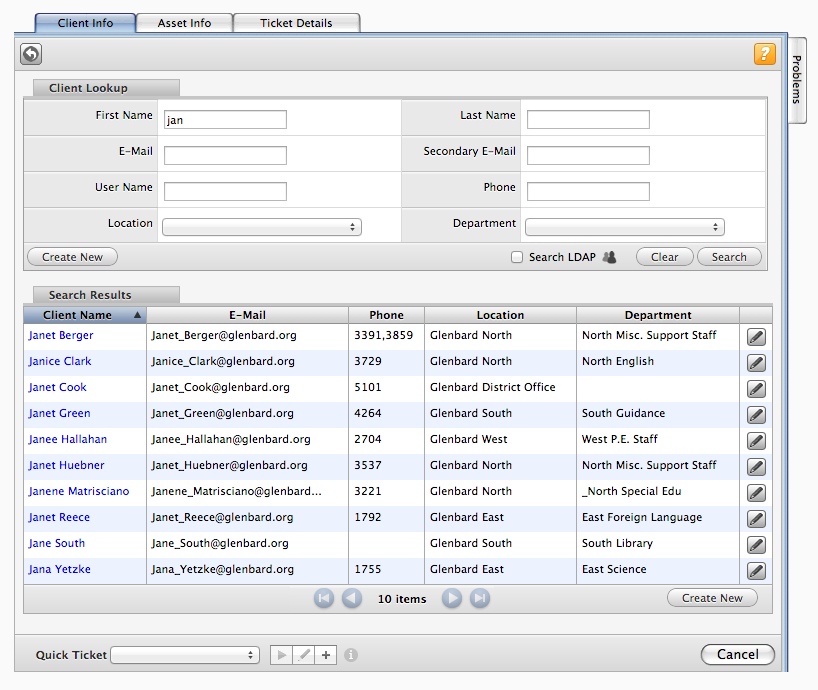The width and height of the screenshot is (818, 690).
Task: Switch to the Asset Info tab
Action: [184, 23]
